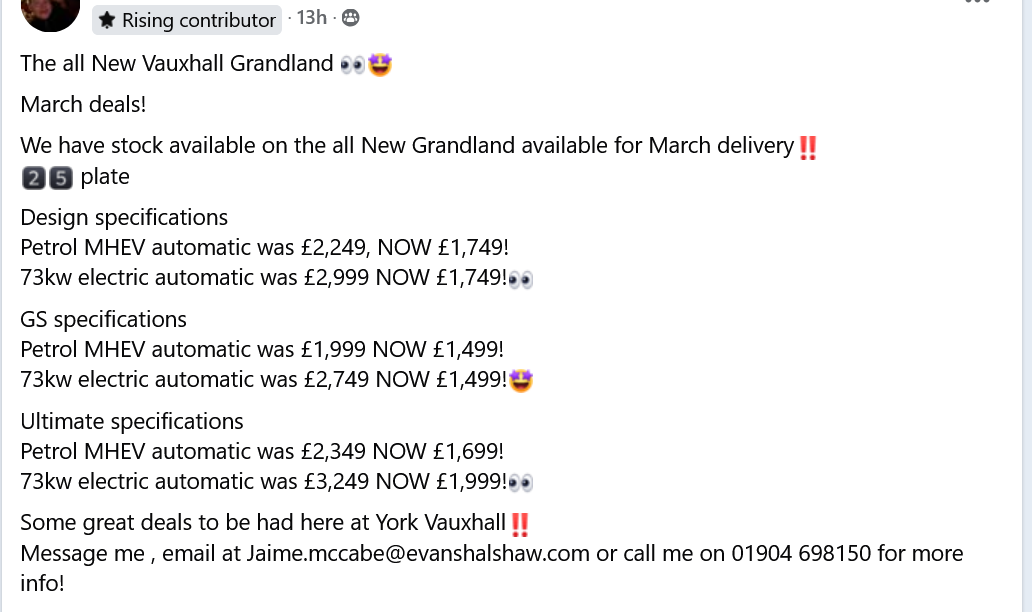Click the star-struck emoji in the first line
Image resolution: width=1032 pixels, height=612 pixels.
tap(380, 65)
